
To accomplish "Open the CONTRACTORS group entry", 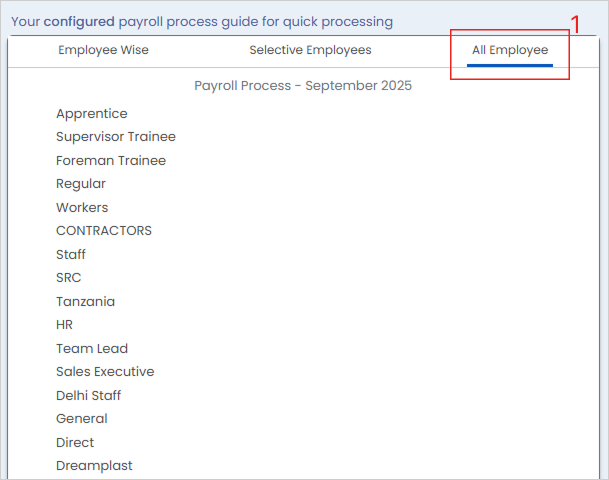I will pyautogui.click(x=104, y=231).
